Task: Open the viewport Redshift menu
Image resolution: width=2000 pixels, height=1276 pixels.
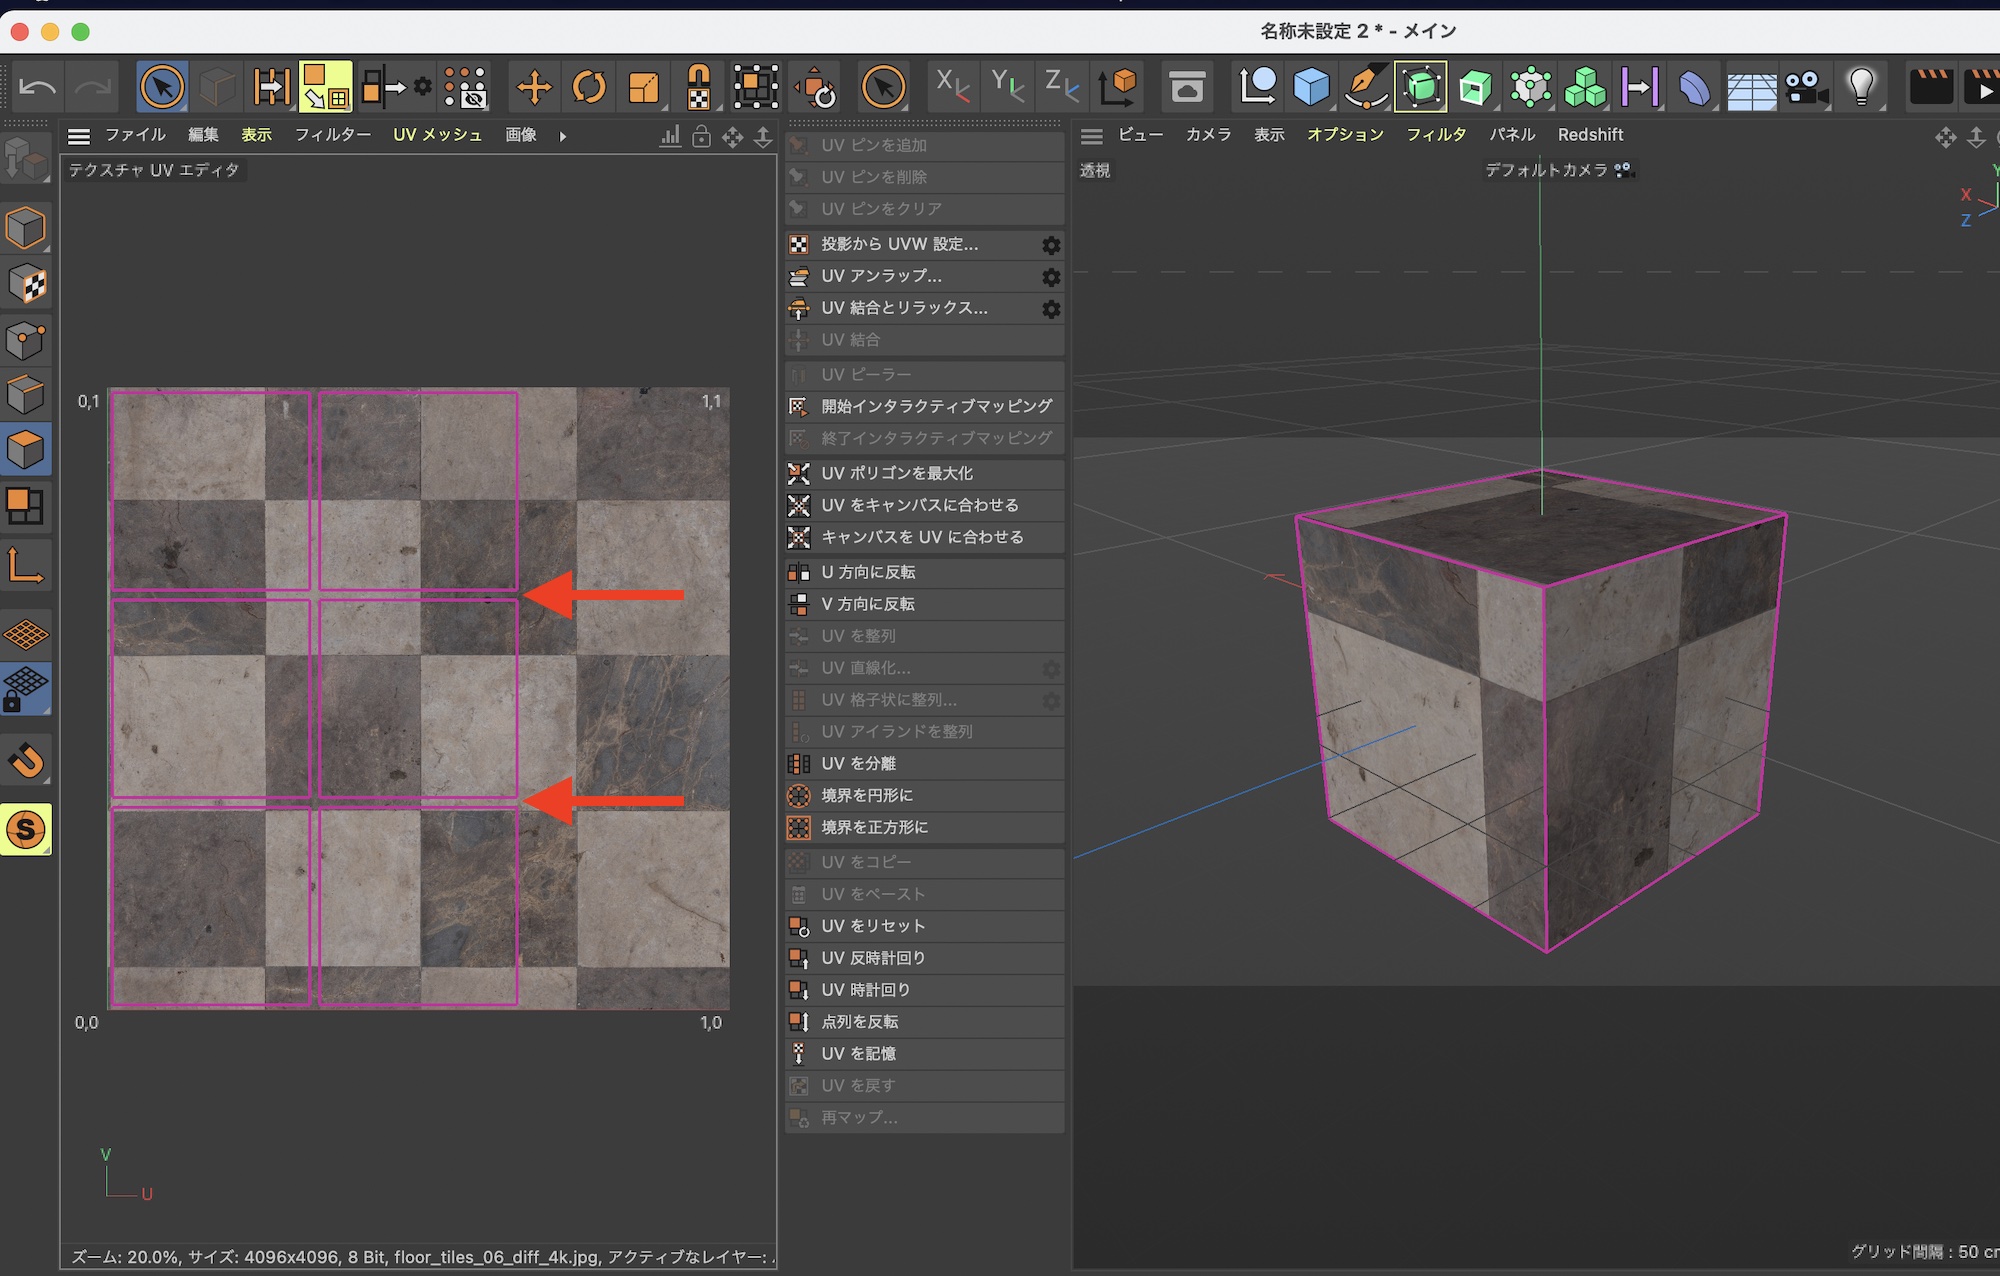Action: pos(1590,135)
